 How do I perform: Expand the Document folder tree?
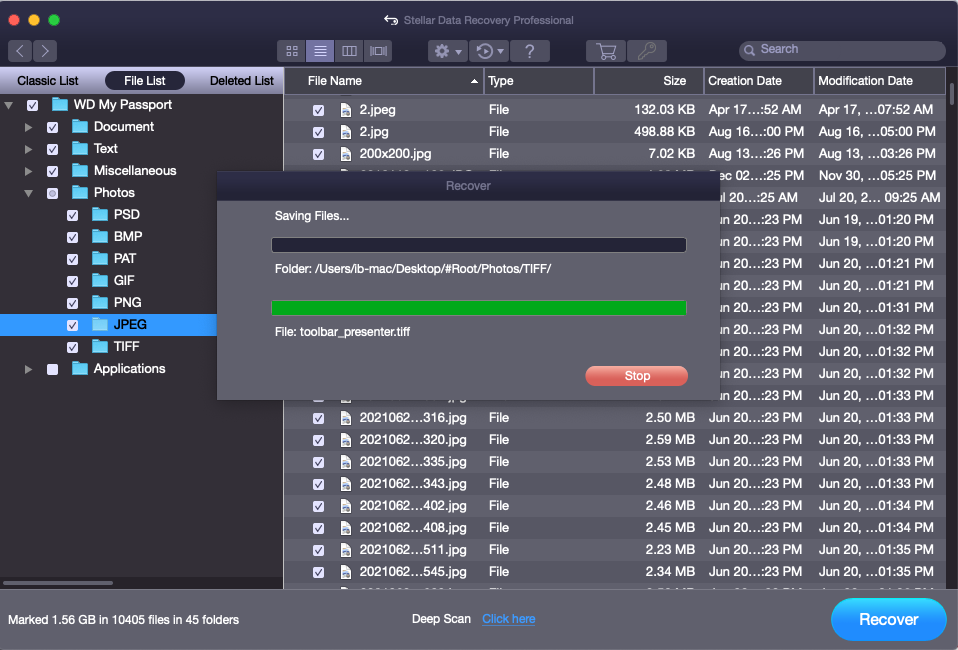point(29,127)
